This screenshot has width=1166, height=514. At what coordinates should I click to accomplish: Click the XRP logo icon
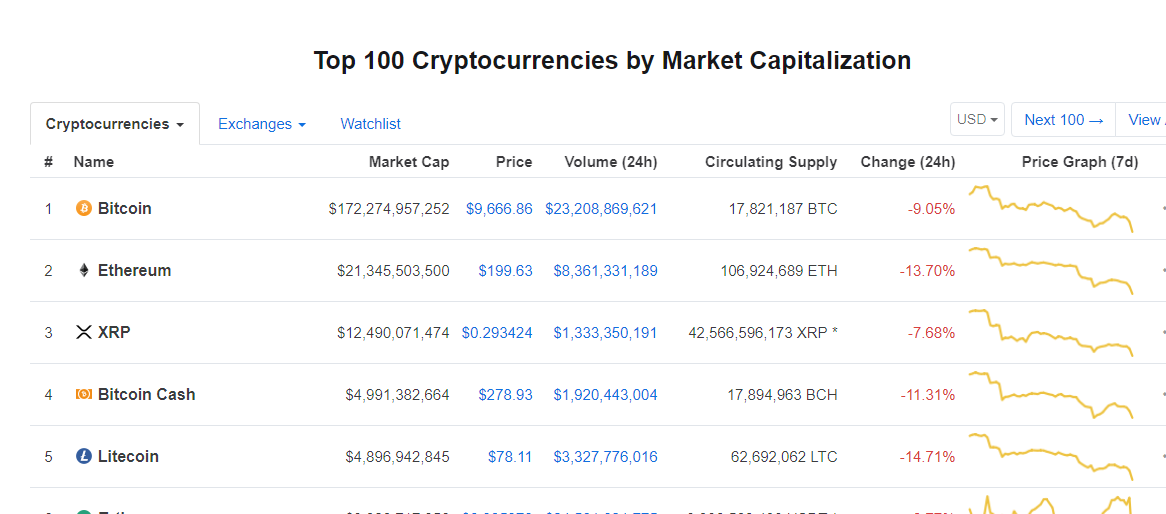tap(84, 333)
